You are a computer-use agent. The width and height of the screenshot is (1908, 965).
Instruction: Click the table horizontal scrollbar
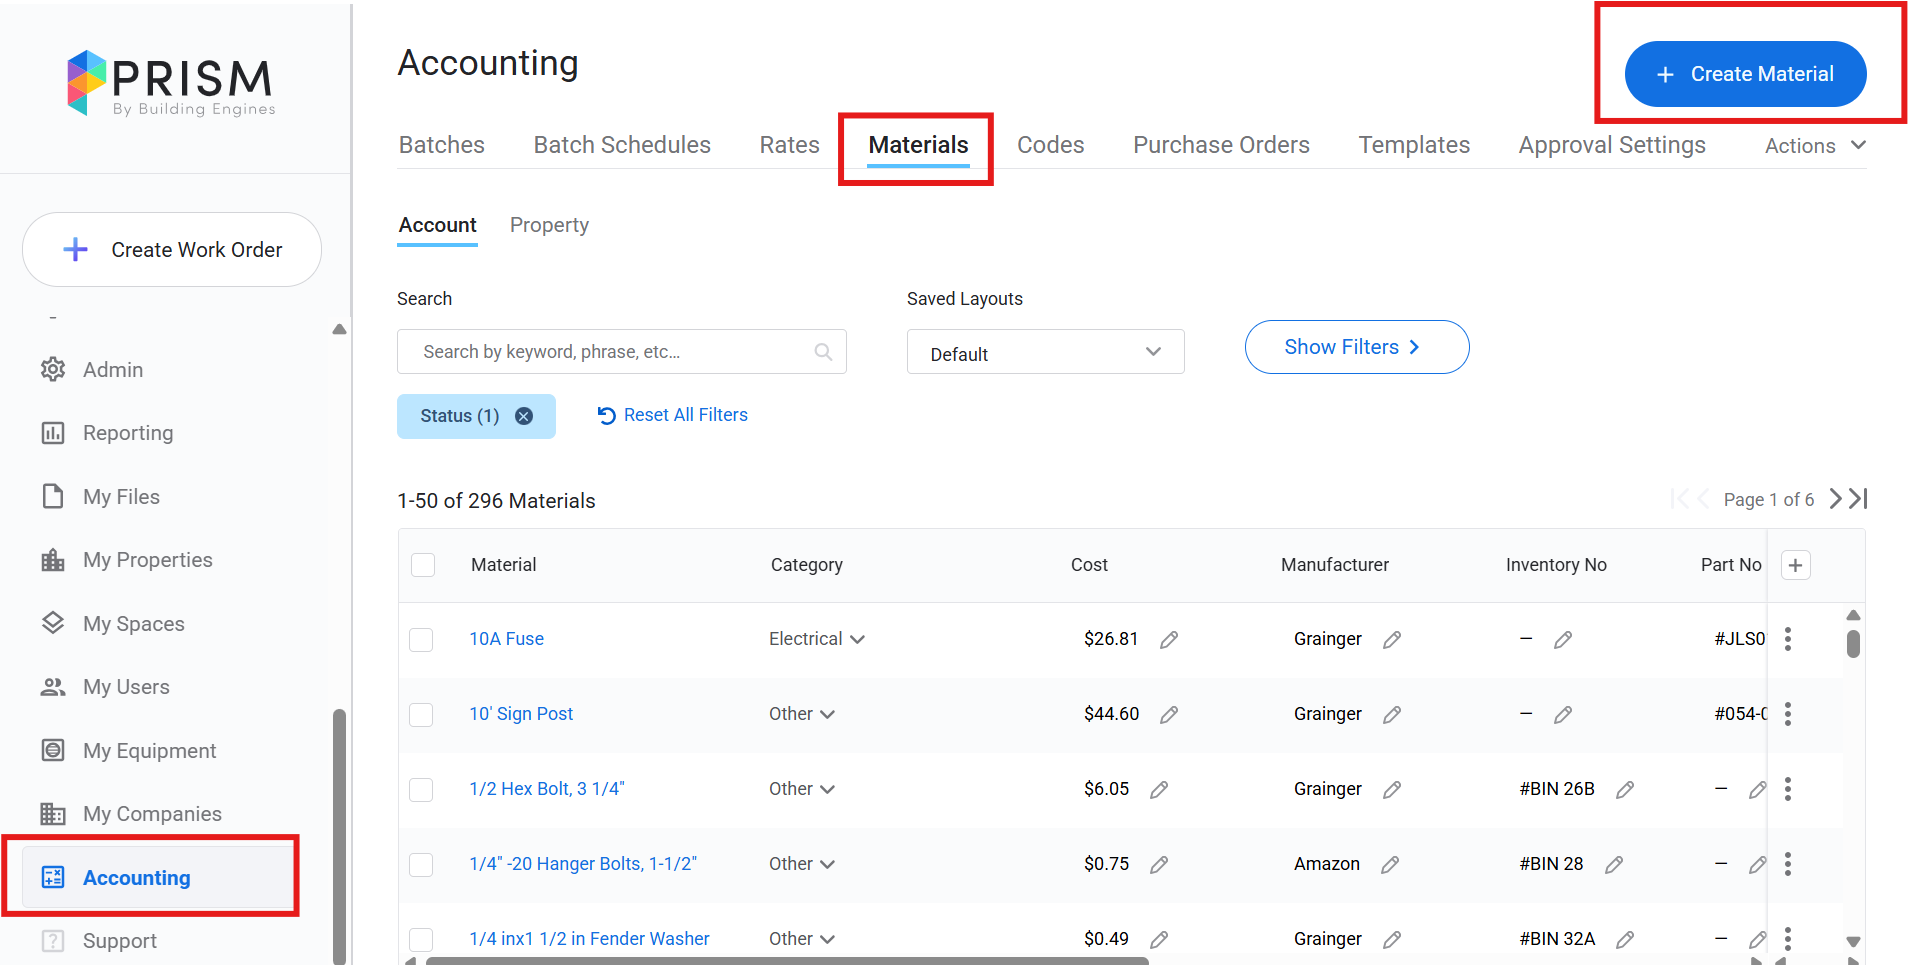coord(787,960)
